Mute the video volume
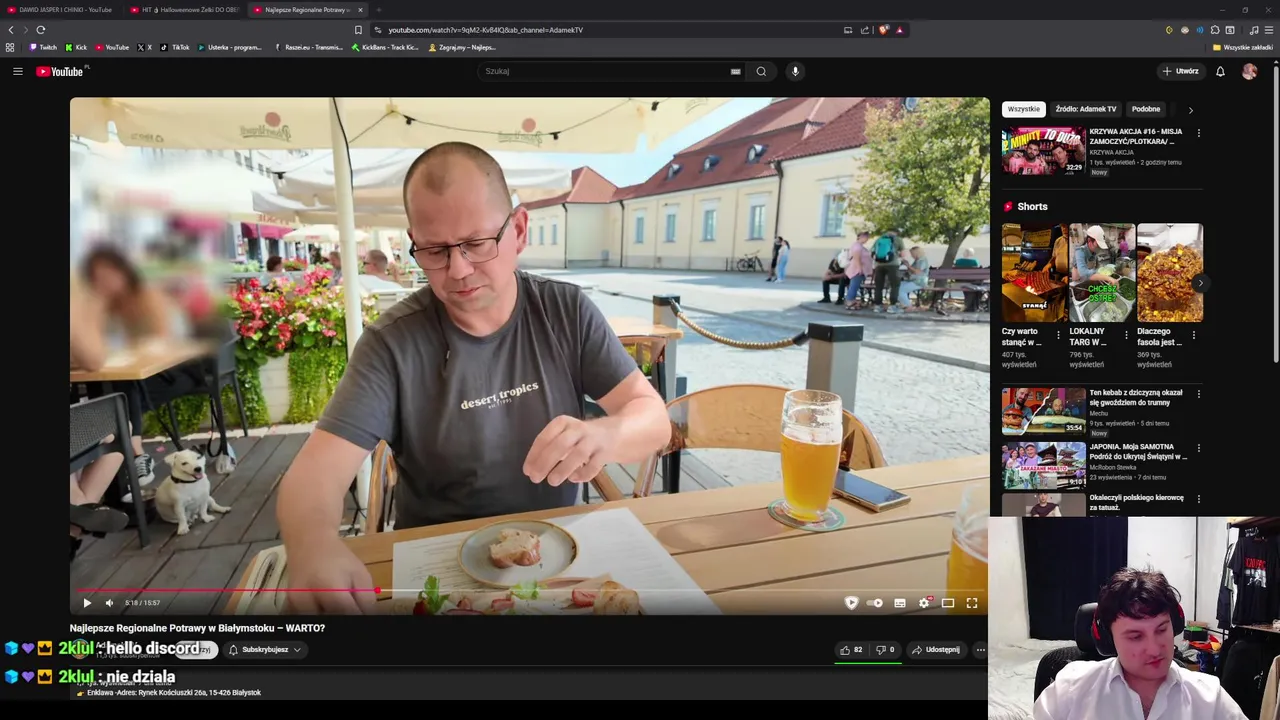1280x720 pixels. [109, 603]
